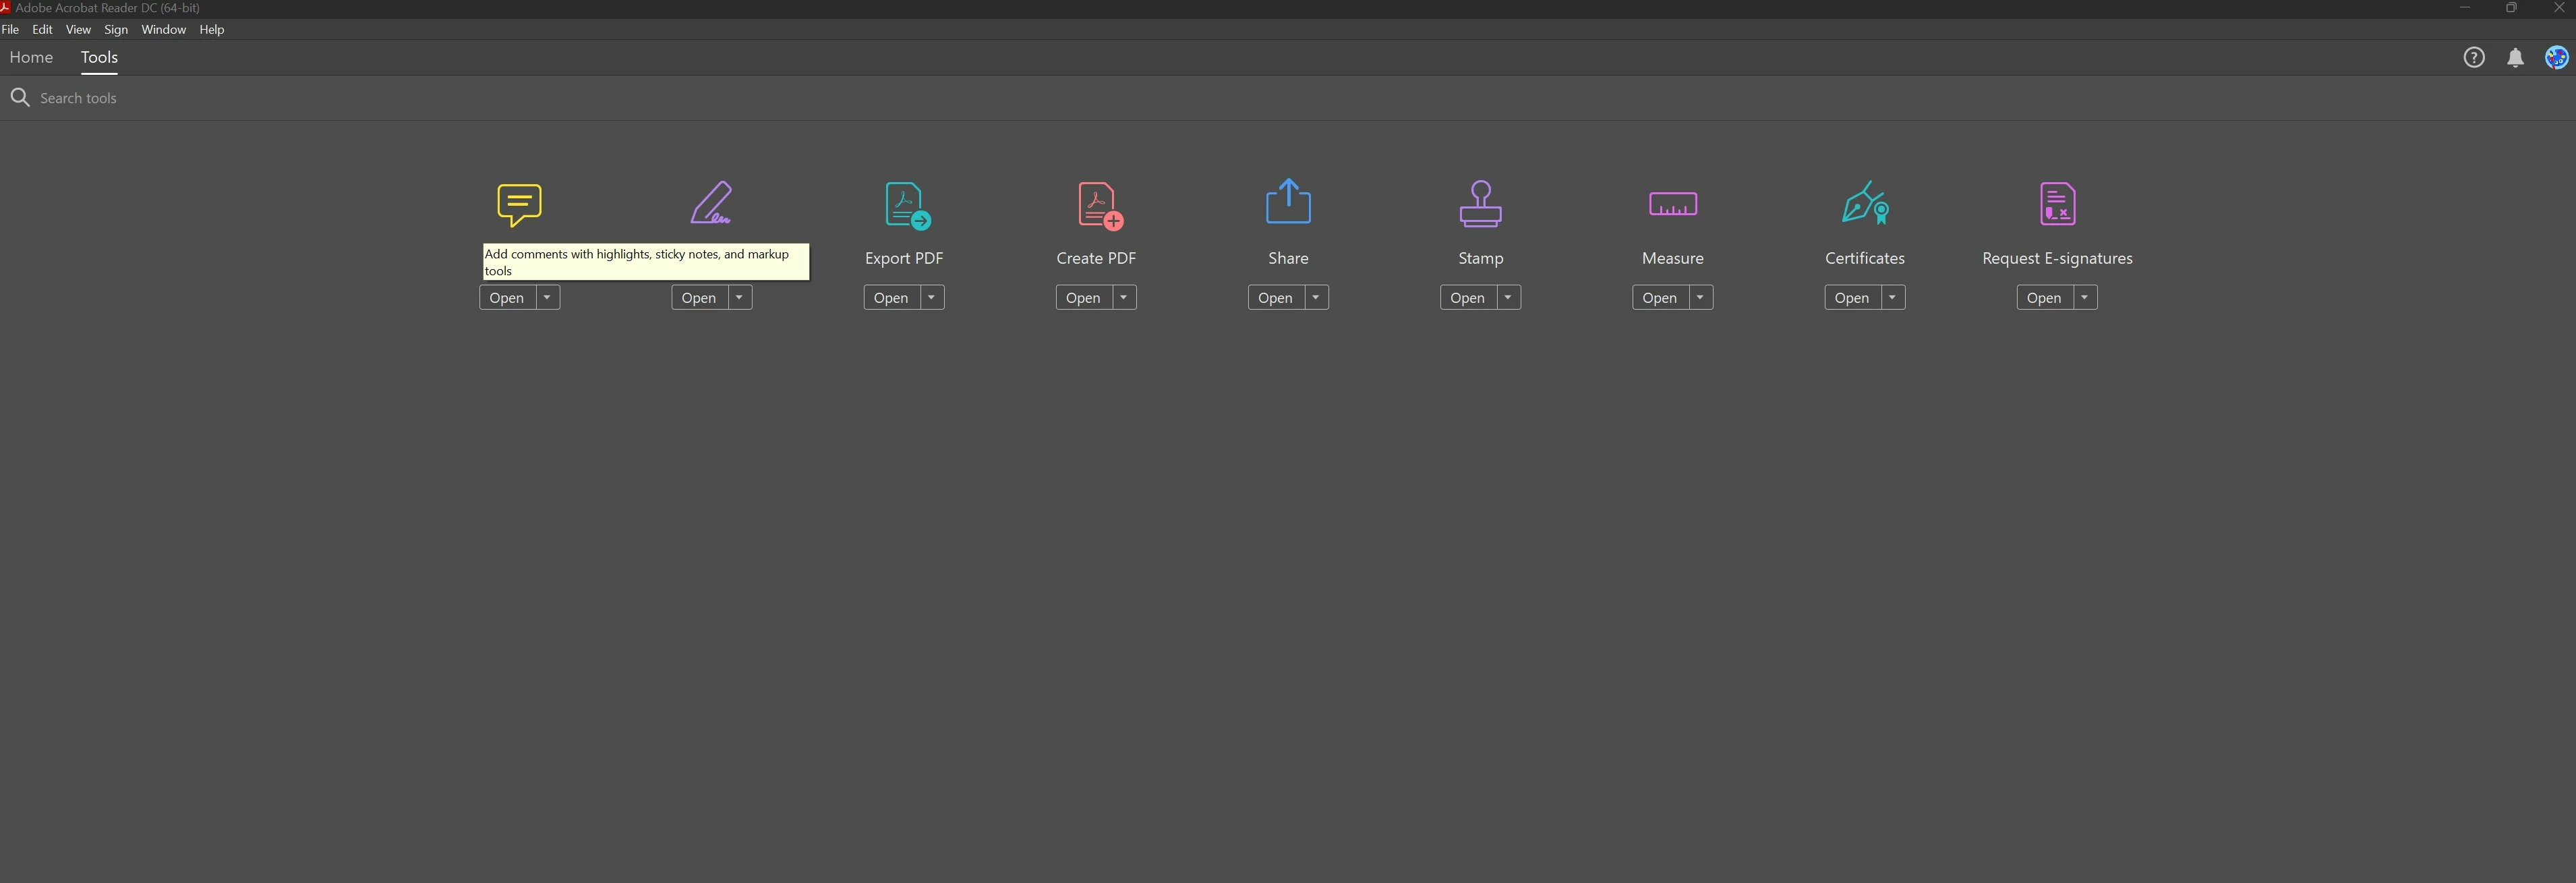The width and height of the screenshot is (2576, 883).
Task: Expand dropdown arrow beside Certificates Open
Action: 1892,298
